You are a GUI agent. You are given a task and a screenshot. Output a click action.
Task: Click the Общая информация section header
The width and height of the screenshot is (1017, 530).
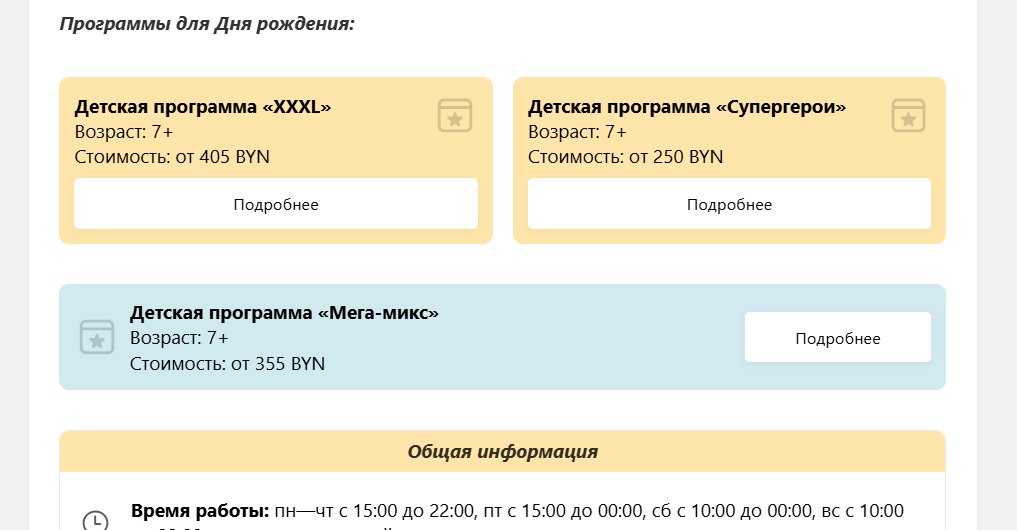pos(502,452)
